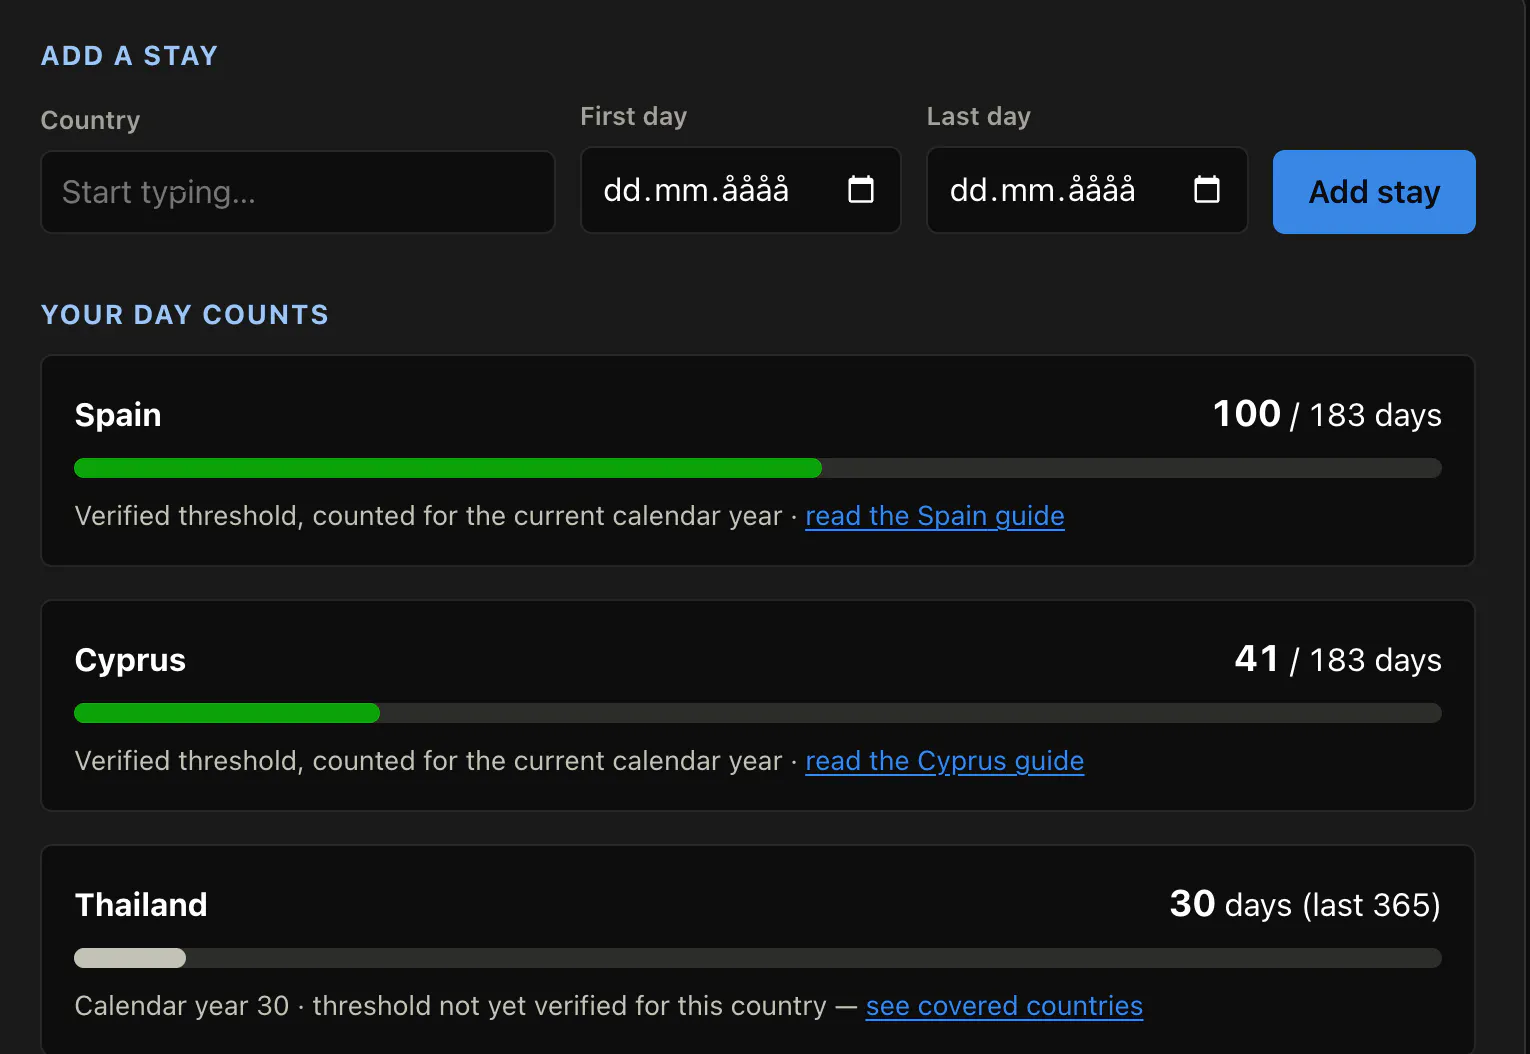Click the Last day field label

978,116
